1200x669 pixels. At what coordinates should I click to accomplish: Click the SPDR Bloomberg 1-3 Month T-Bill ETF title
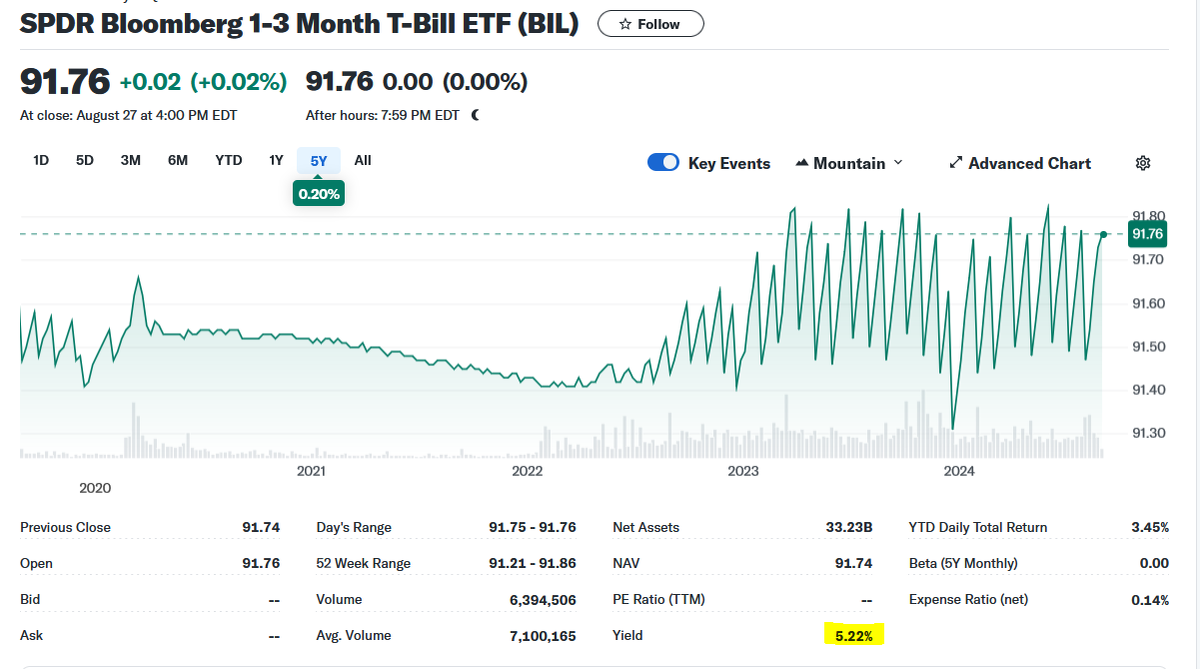point(299,24)
